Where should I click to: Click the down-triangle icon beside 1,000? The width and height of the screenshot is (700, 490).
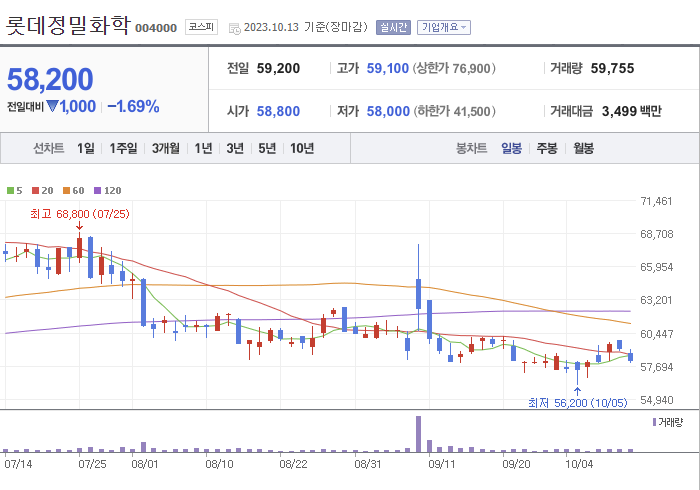pos(52,106)
